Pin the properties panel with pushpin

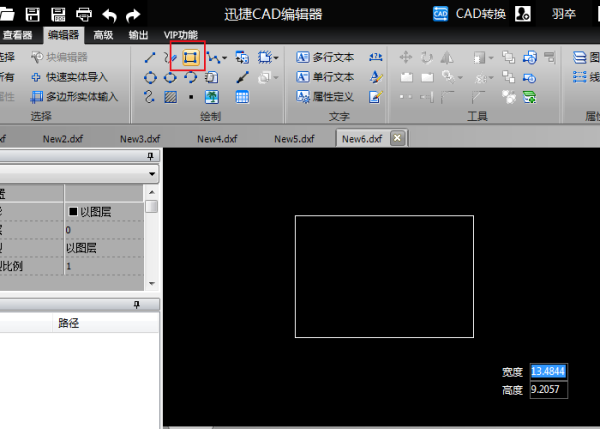(152, 157)
